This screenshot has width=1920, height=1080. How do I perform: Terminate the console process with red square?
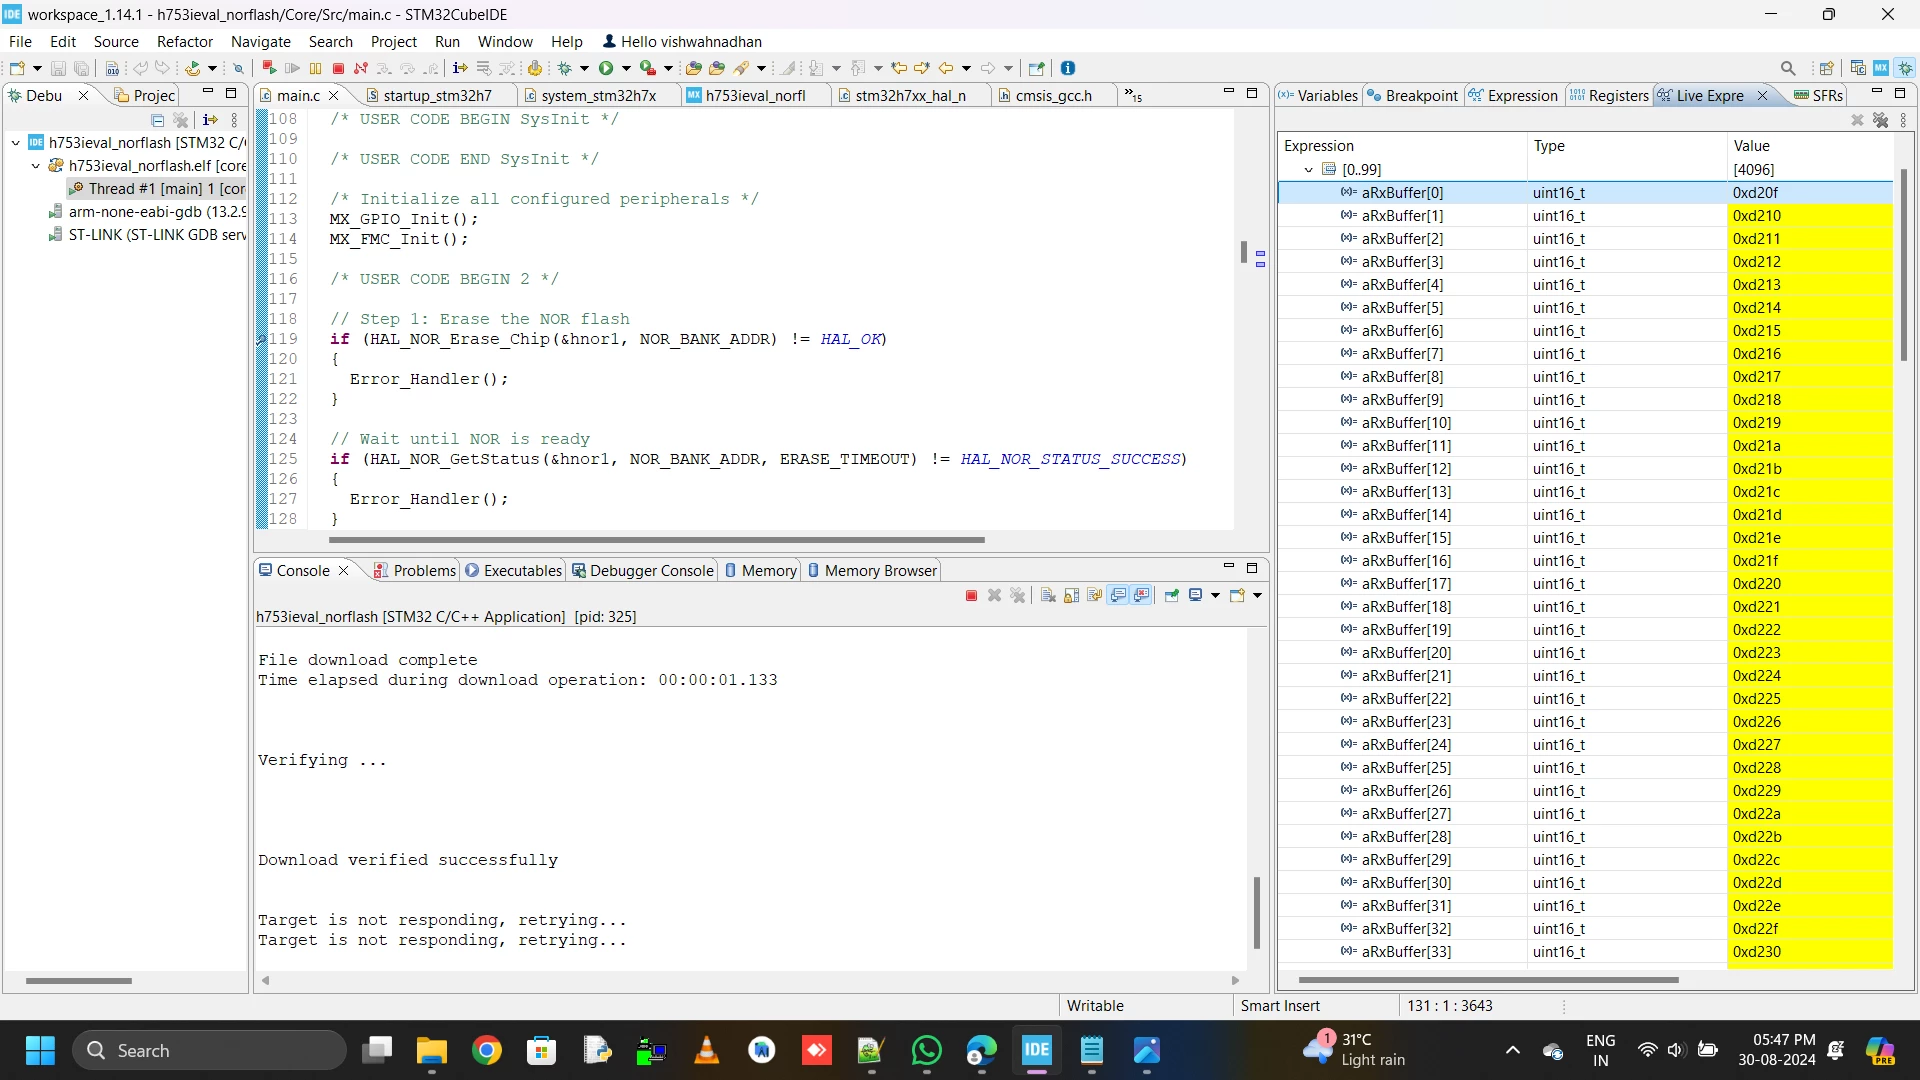coord(971,596)
